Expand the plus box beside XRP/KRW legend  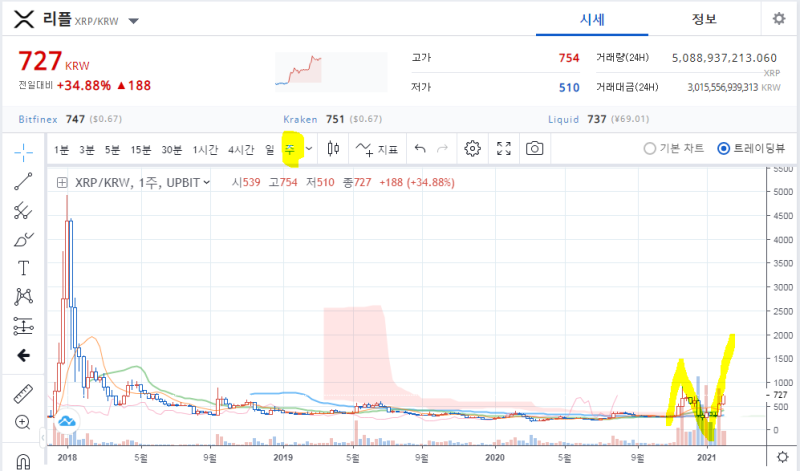62,182
